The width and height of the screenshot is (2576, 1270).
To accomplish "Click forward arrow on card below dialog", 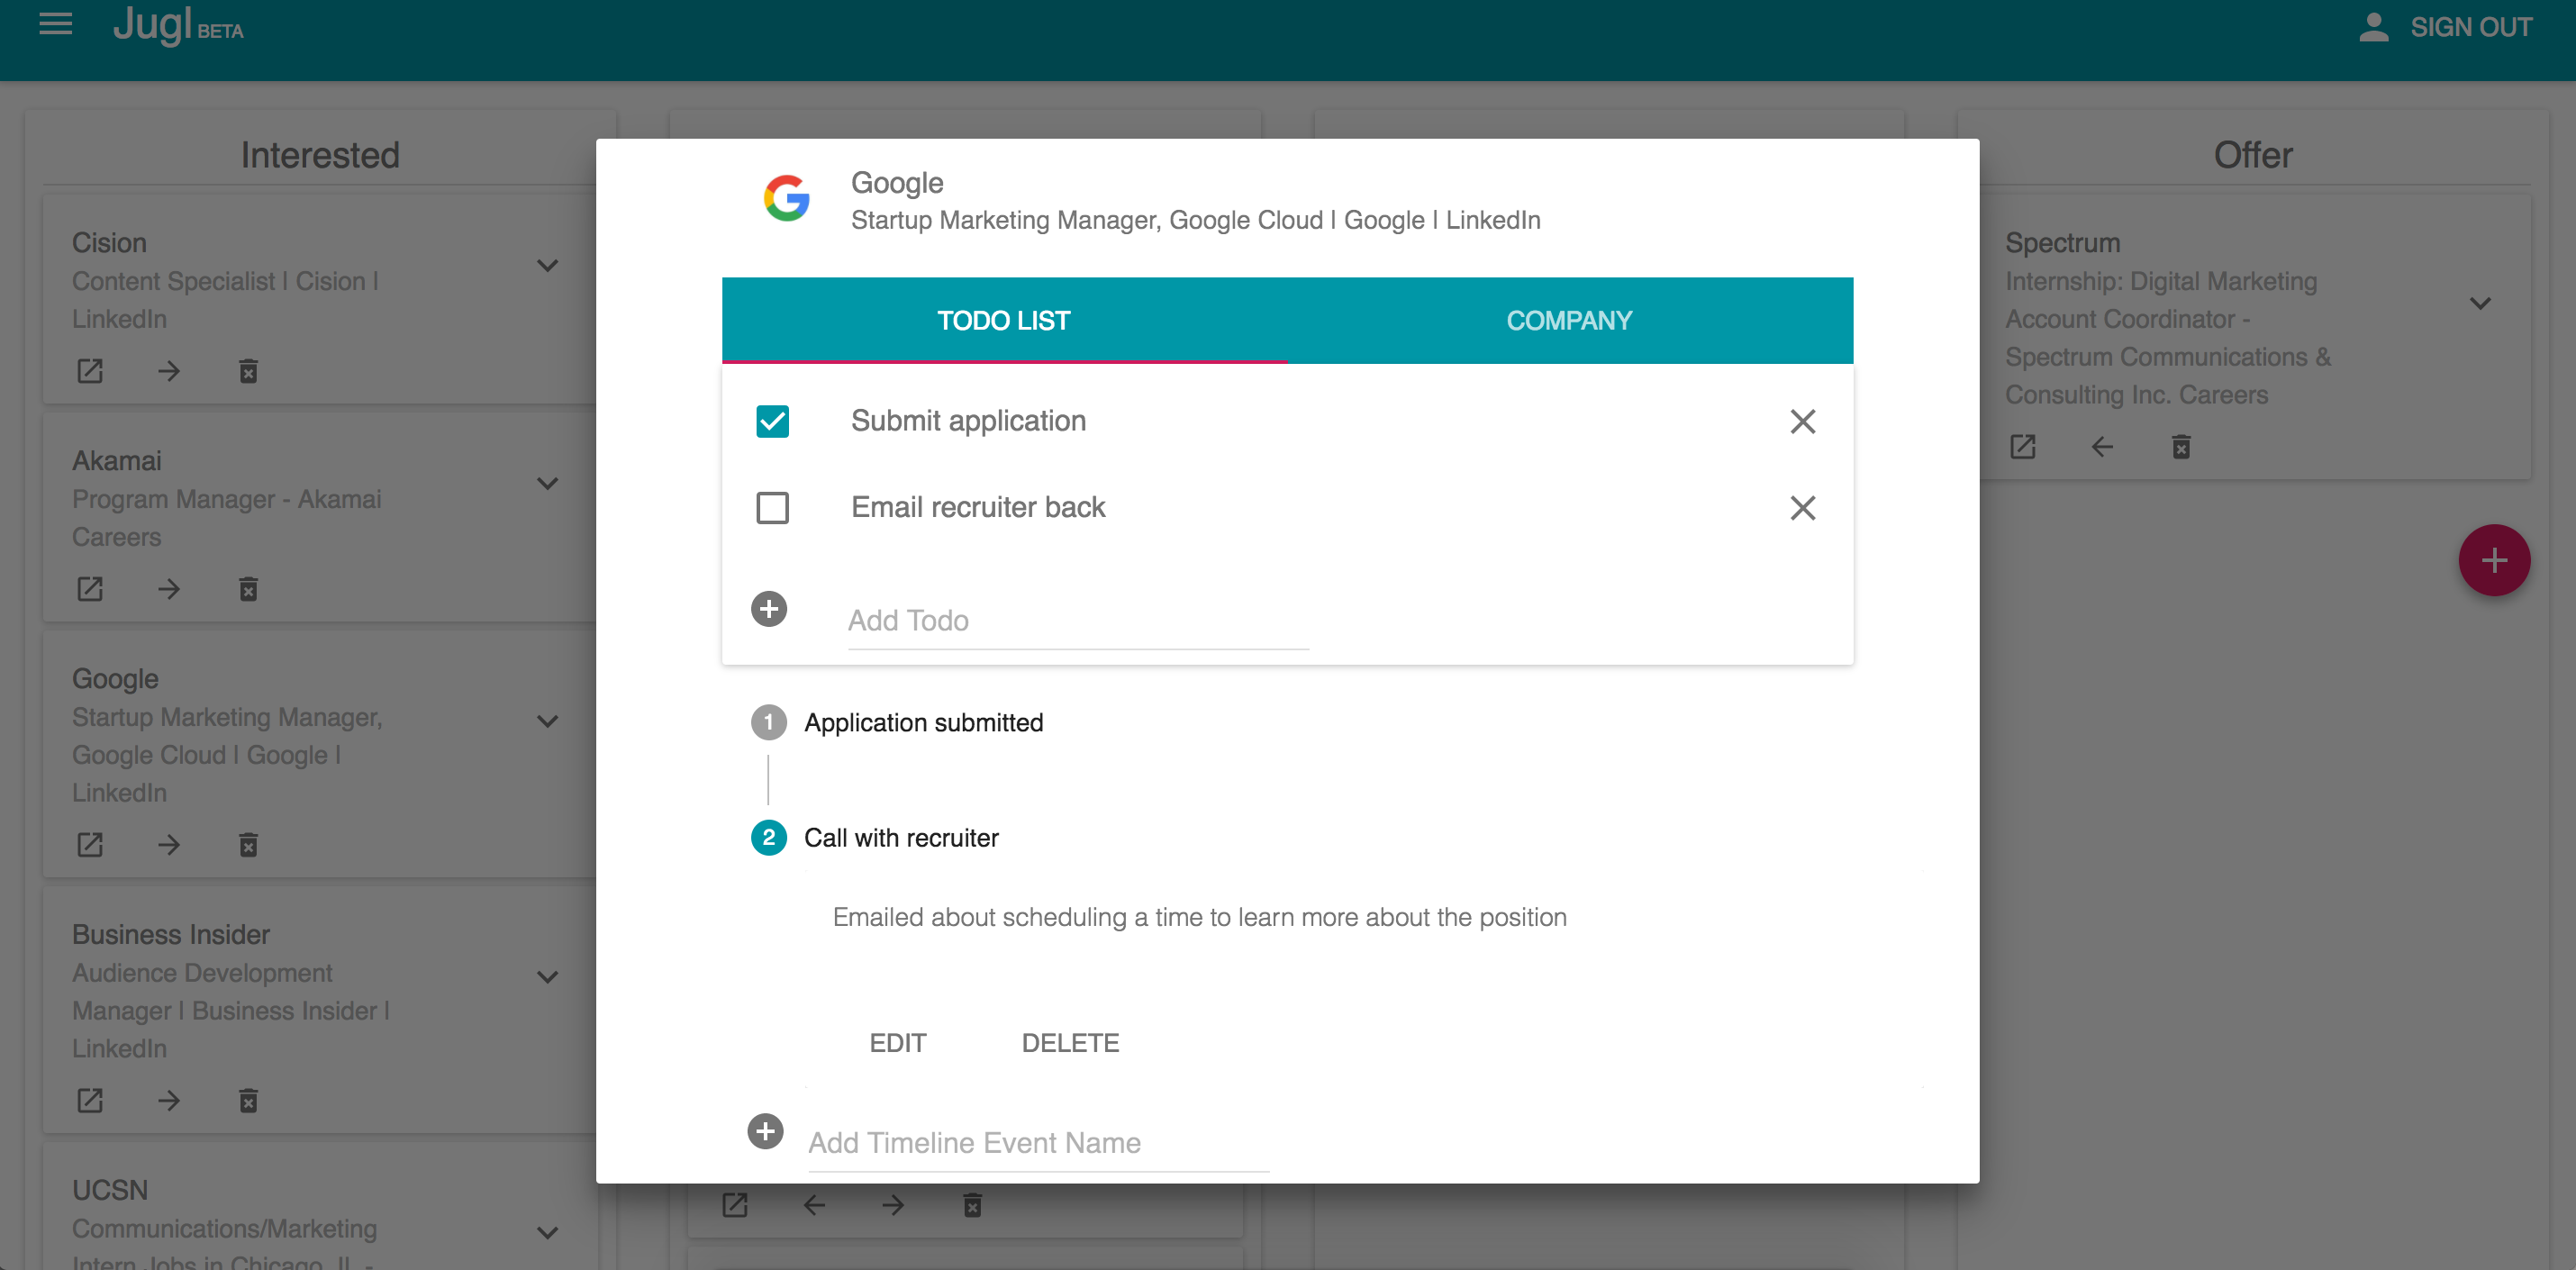I will coord(893,1205).
